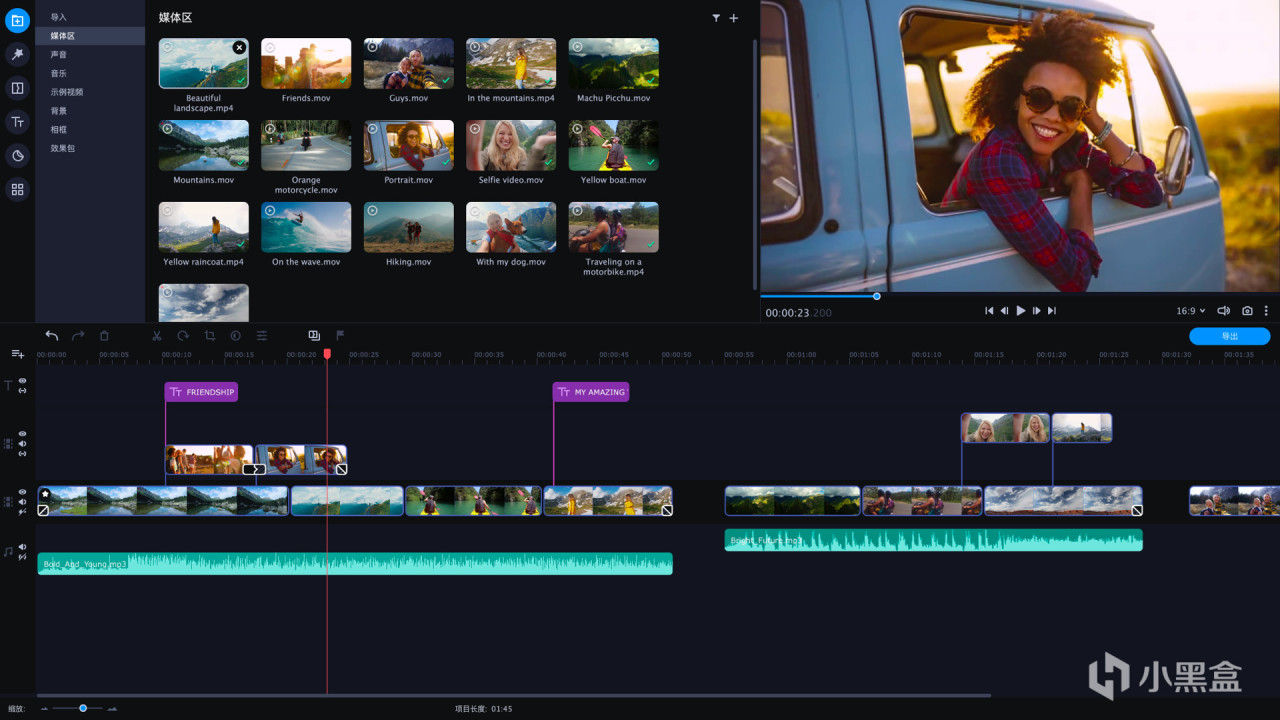
Task: Skip to the beginning of the project
Action: point(989,311)
